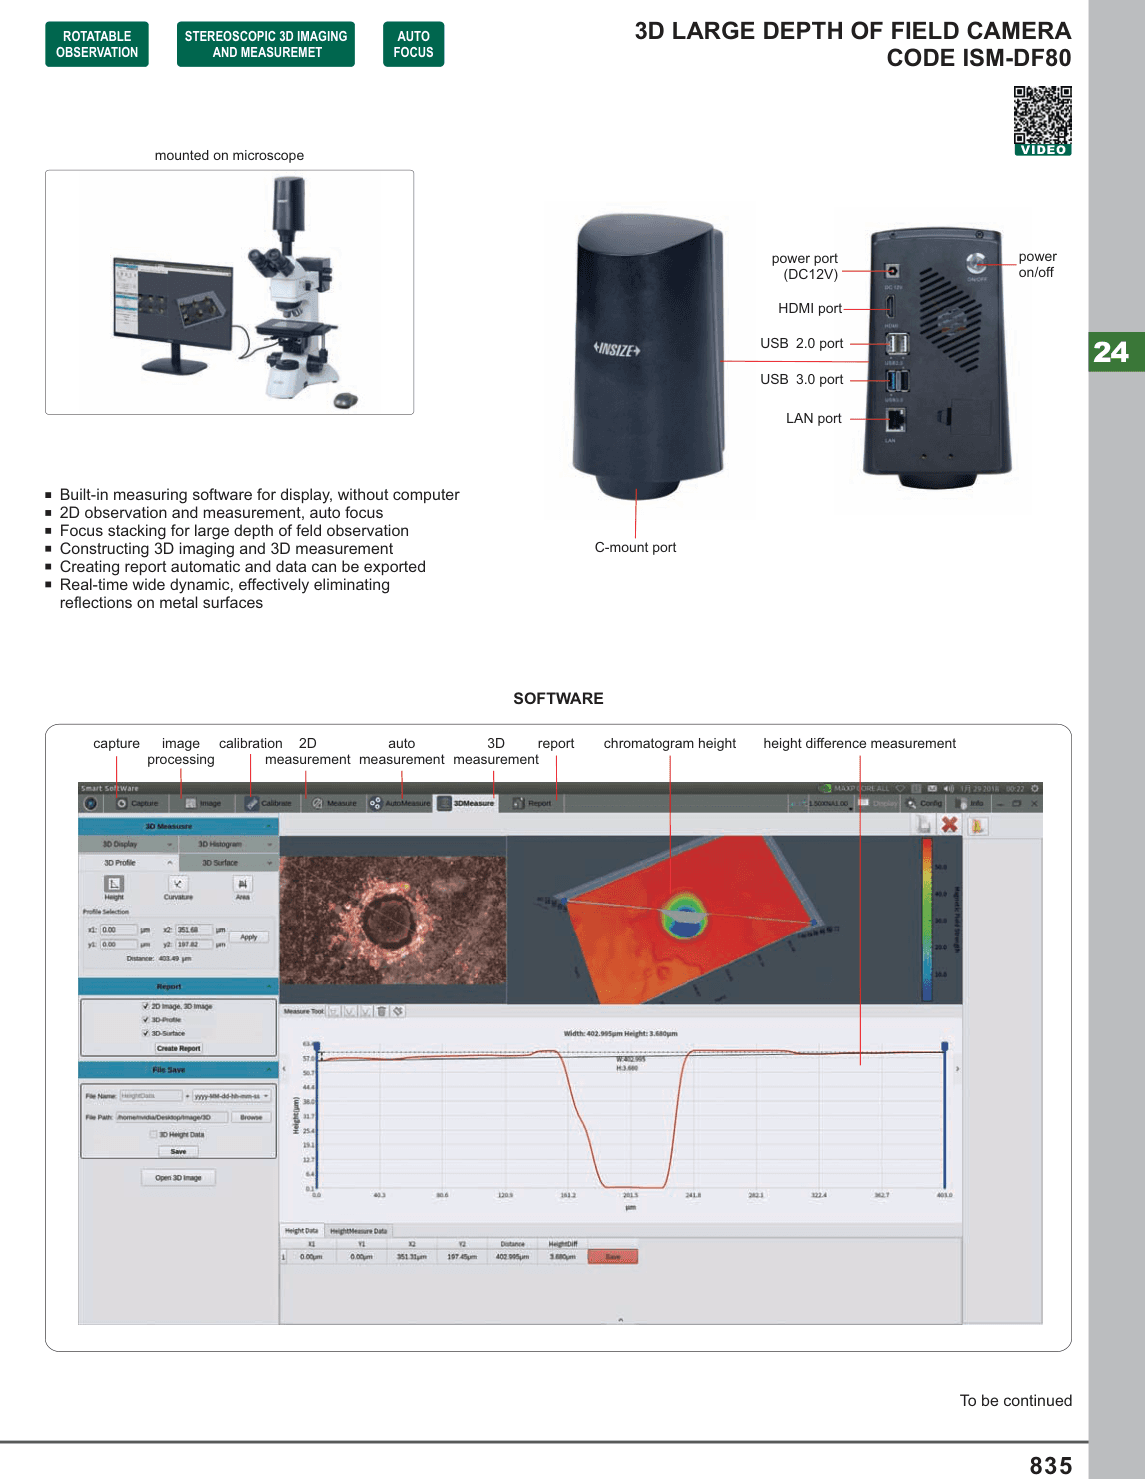The height and width of the screenshot is (1479, 1145).
Task: Click the power gear icon in system bar
Action: (x=1035, y=788)
